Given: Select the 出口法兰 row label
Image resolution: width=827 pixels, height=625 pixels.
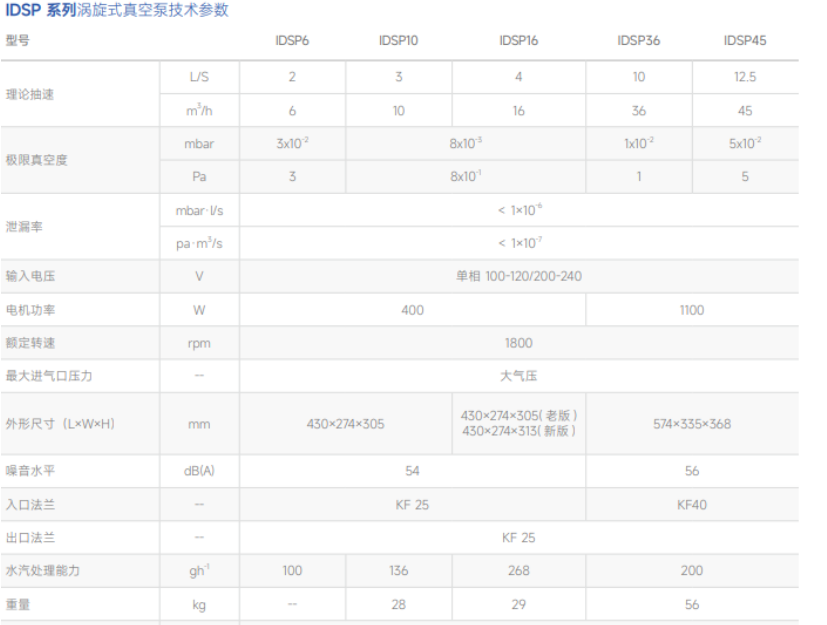Looking at the screenshot, I should [29, 538].
